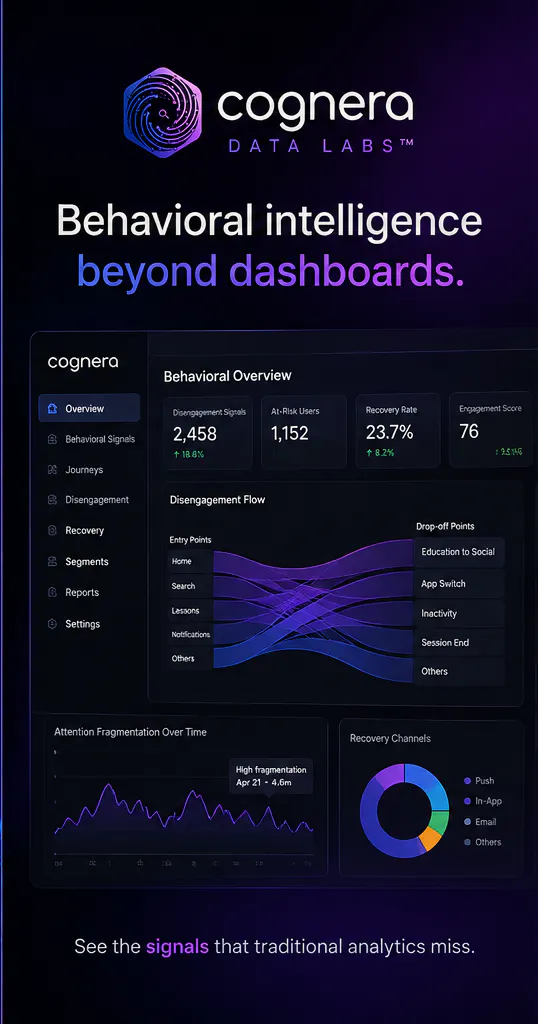The height and width of the screenshot is (1024, 538).
Task: Select the App Switch drop-off node
Action: click(459, 584)
